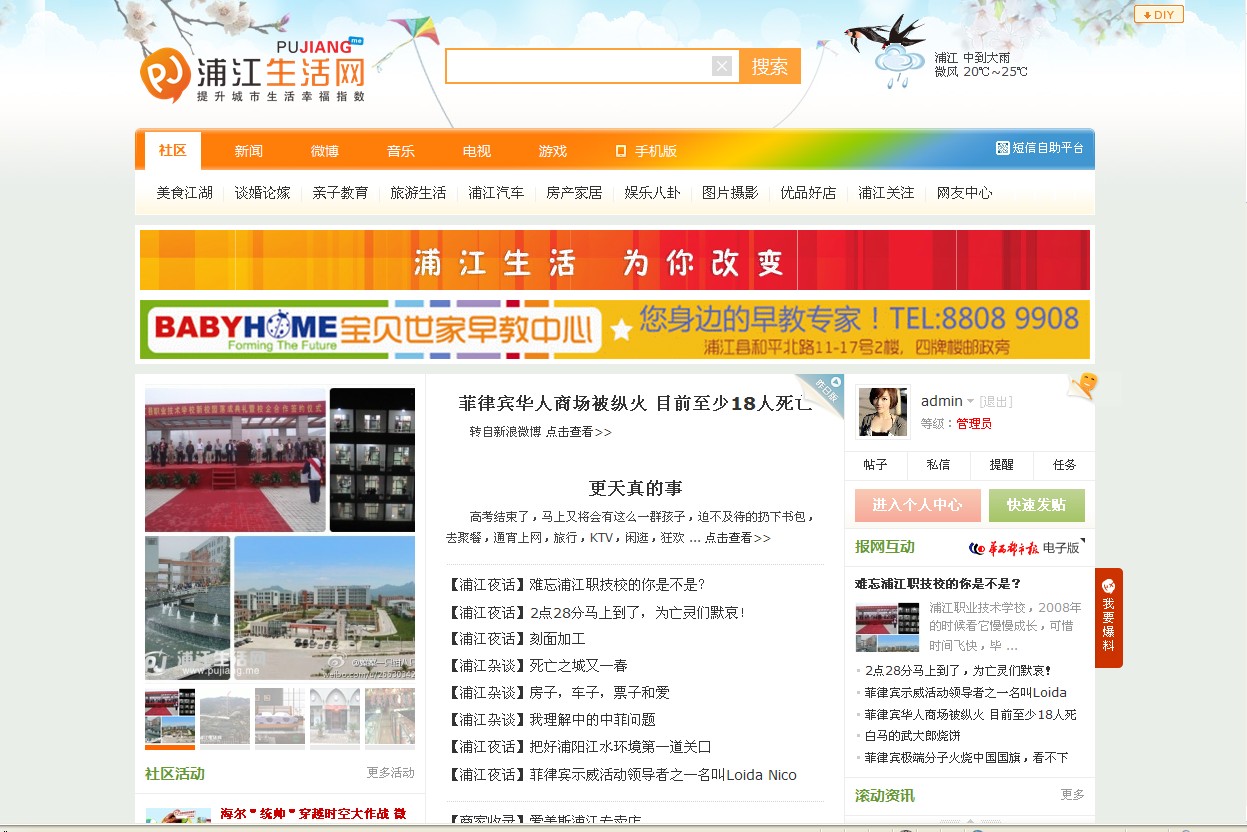Open the 我要爆料 side tab

1108,617
